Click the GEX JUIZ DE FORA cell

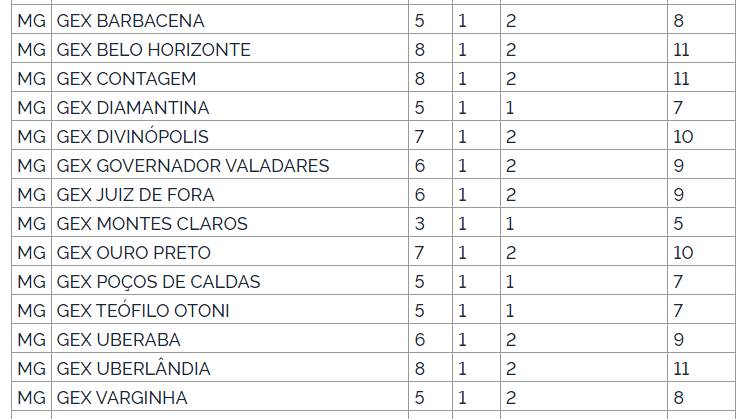(x=230, y=194)
